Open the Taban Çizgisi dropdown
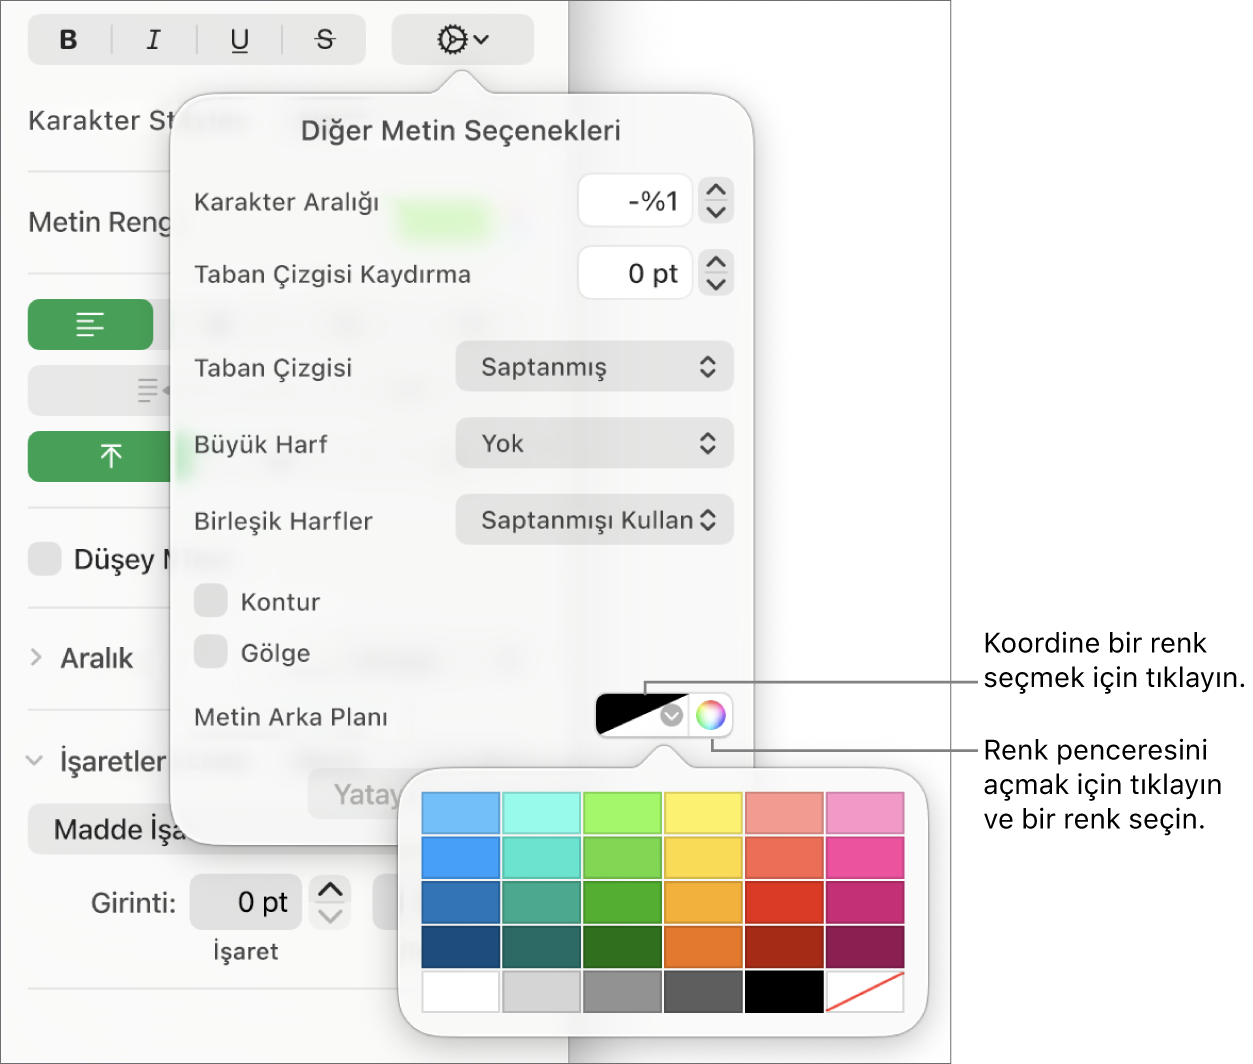 594,367
